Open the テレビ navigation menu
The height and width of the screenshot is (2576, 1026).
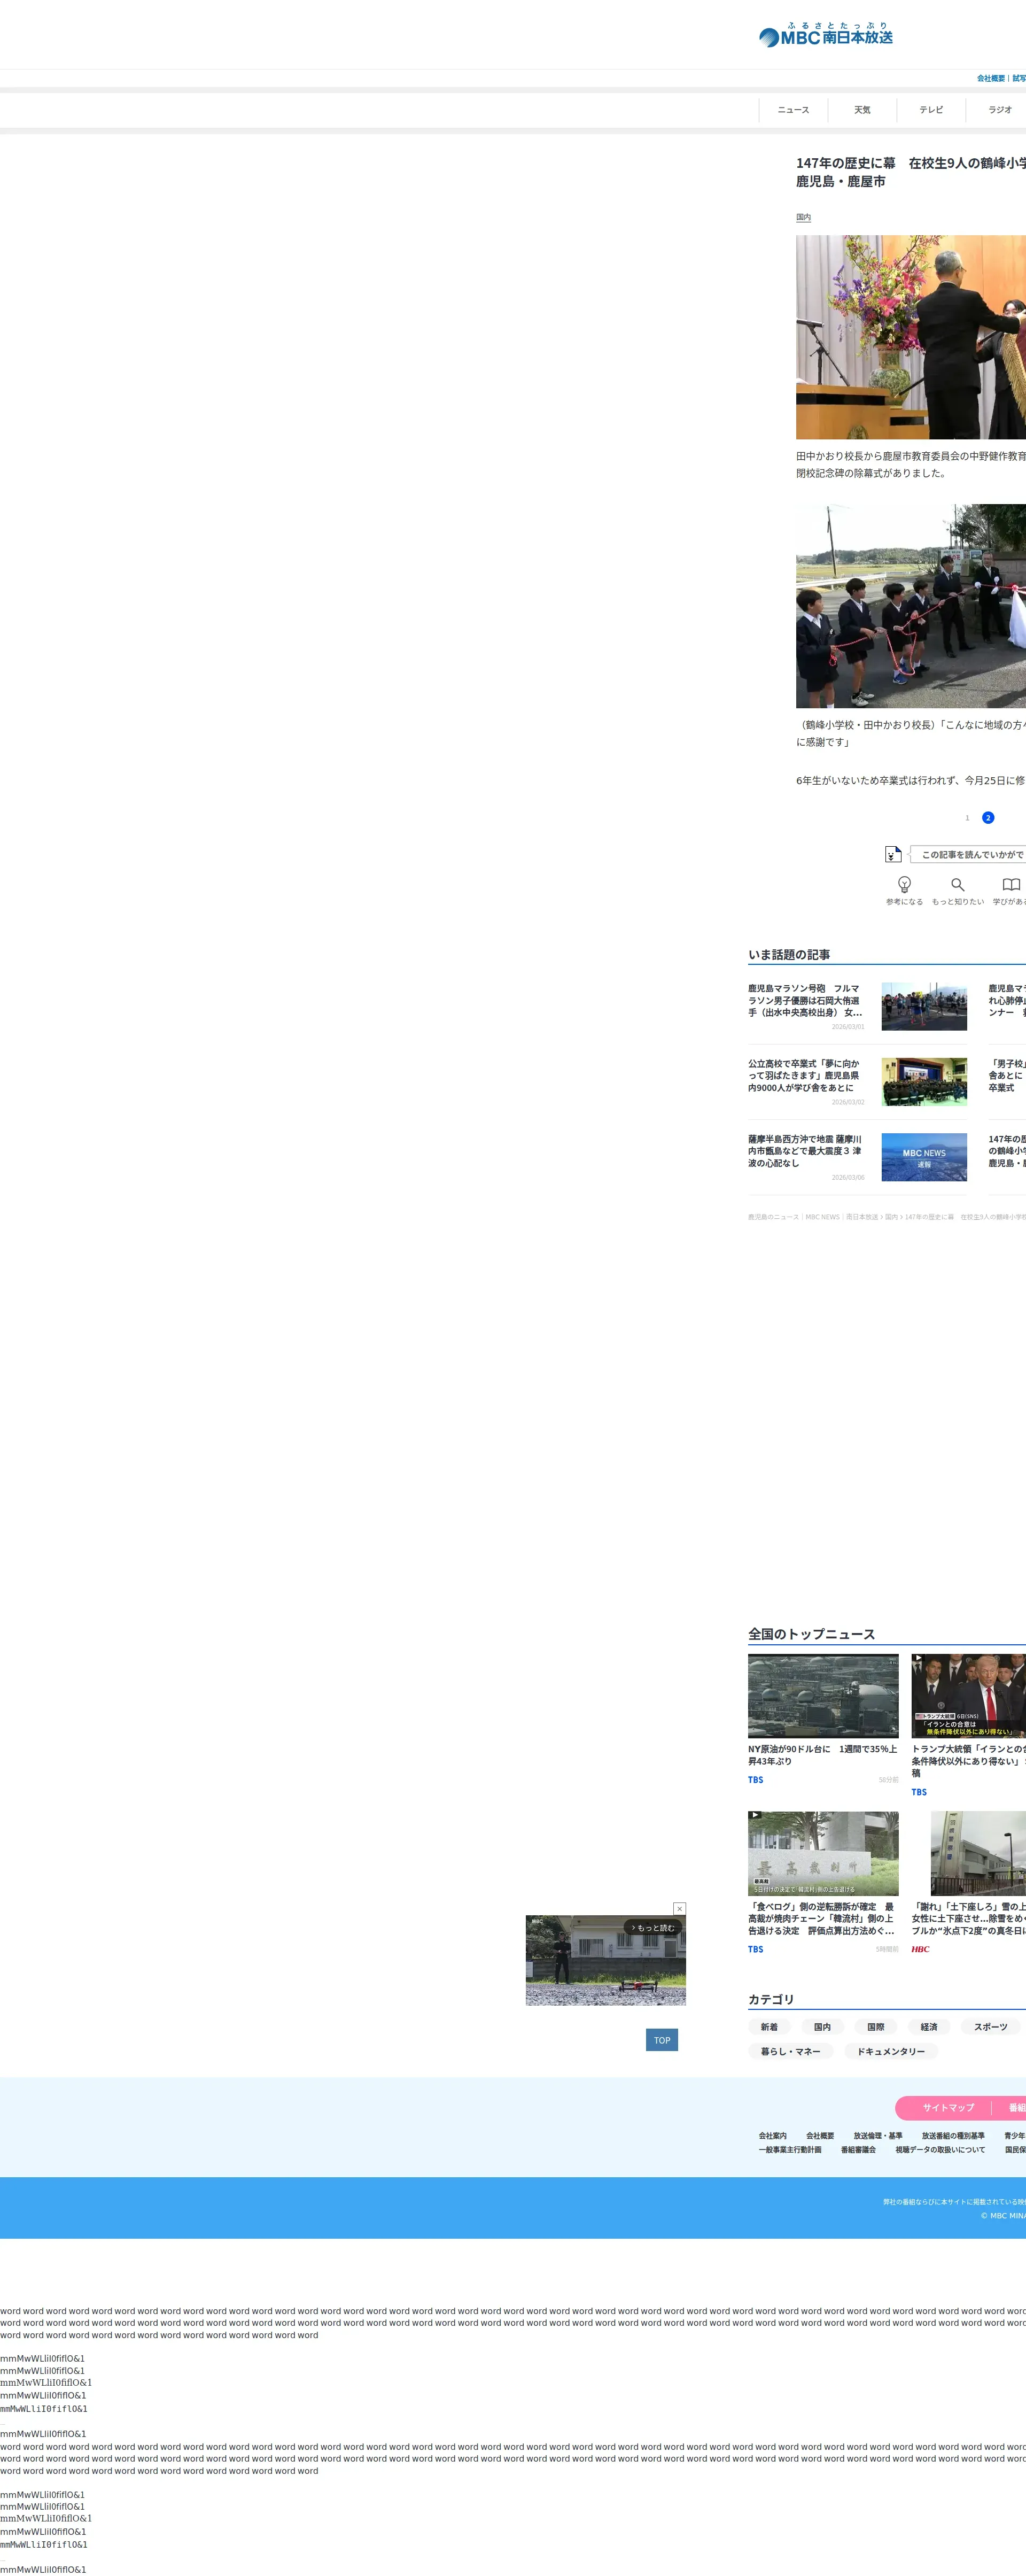pos(931,110)
